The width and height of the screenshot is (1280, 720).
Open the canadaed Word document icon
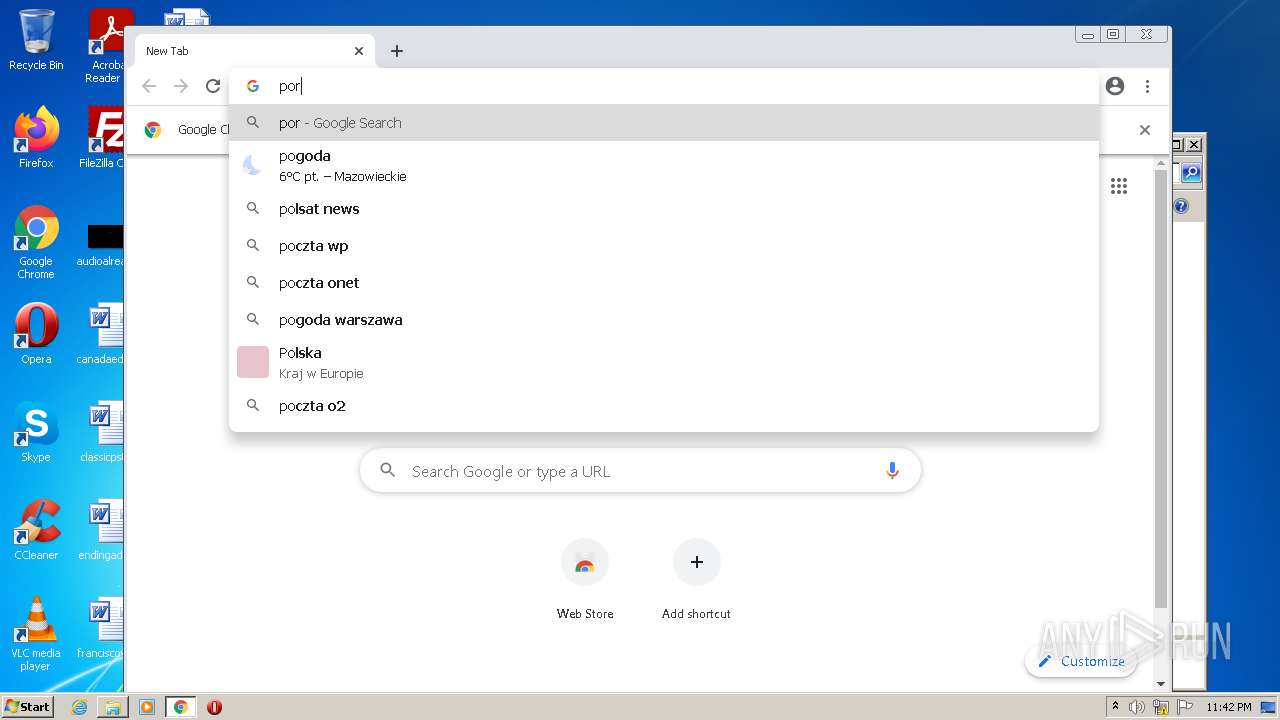100,334
